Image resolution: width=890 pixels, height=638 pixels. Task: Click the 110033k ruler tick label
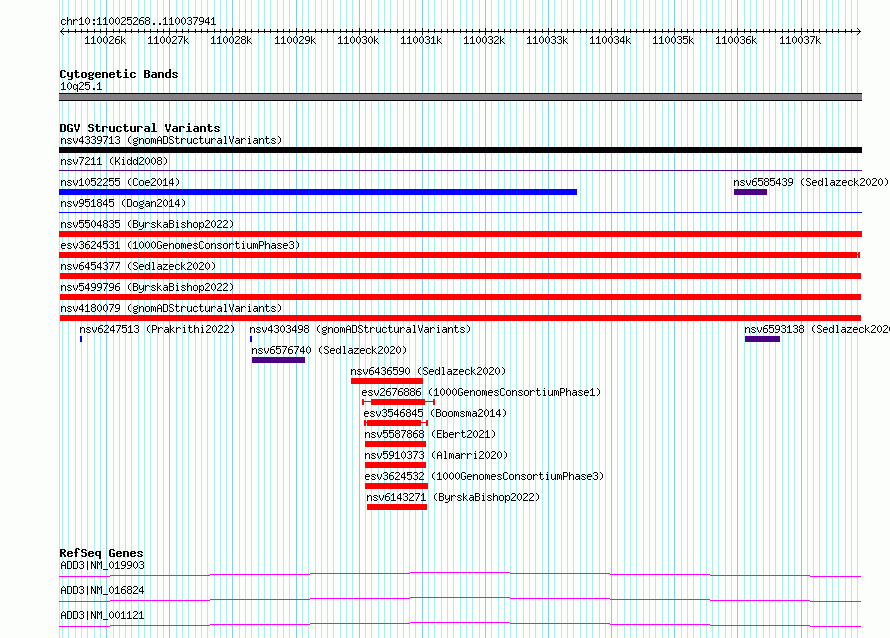(x=547, y=40)
